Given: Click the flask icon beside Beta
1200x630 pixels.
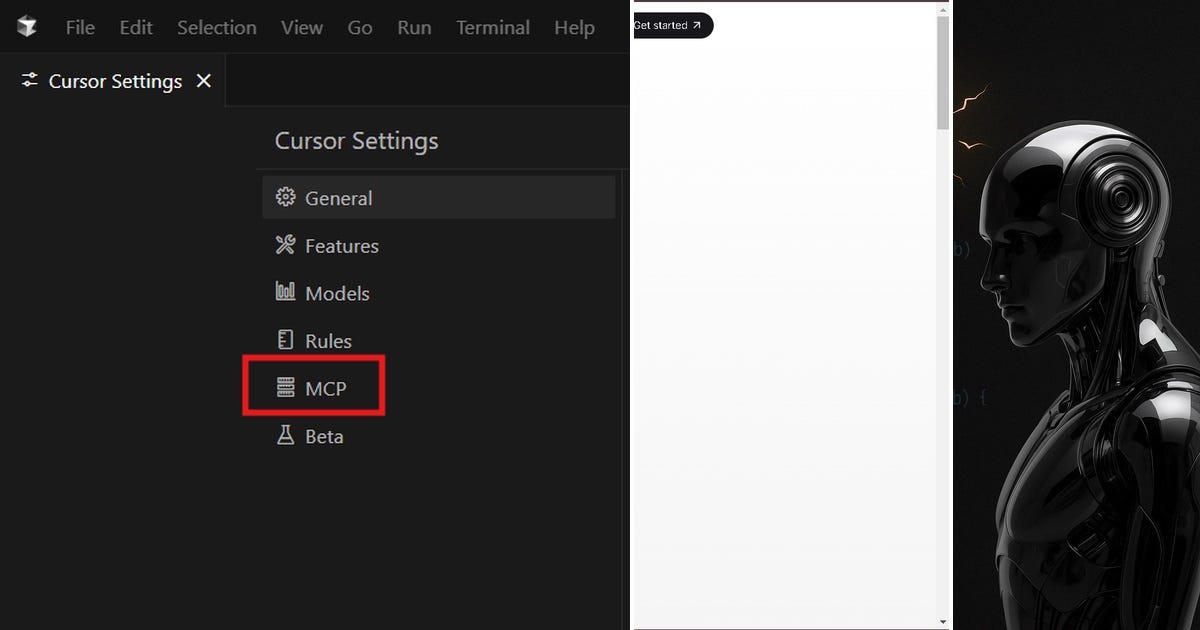Looking at the screenshot, I should 285,435.
